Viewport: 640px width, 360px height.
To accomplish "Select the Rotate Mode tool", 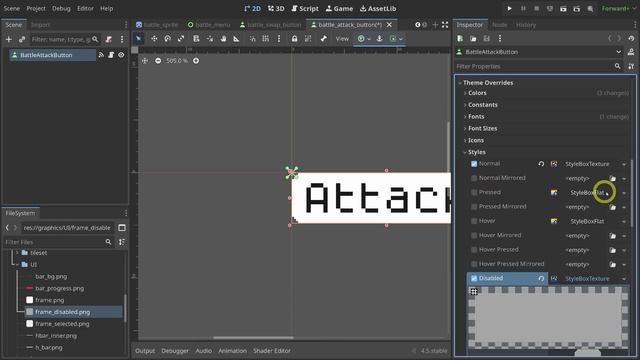I will click(167, 39).
